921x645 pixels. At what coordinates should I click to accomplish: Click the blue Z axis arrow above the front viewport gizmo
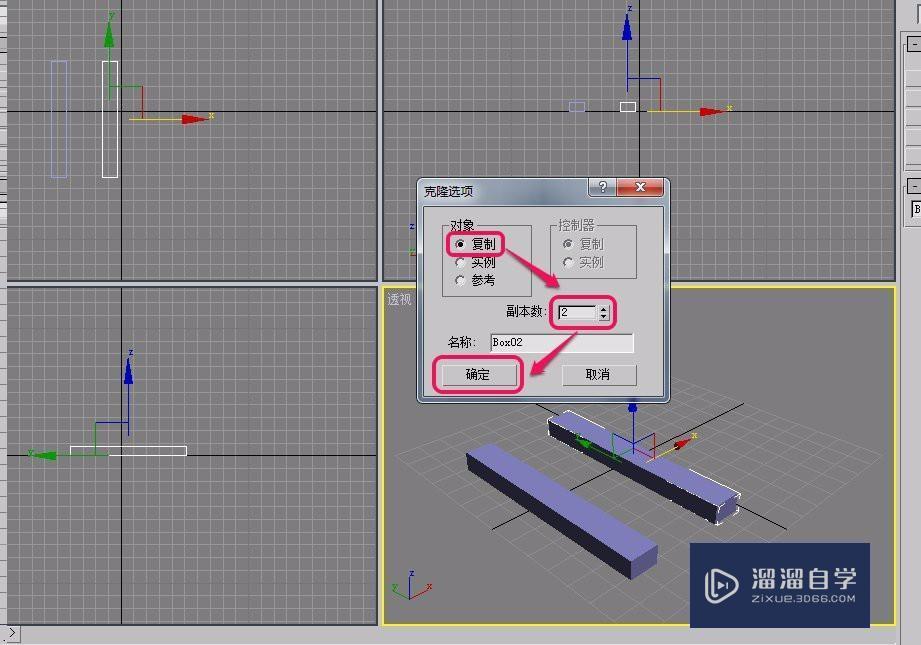point(627,30)
